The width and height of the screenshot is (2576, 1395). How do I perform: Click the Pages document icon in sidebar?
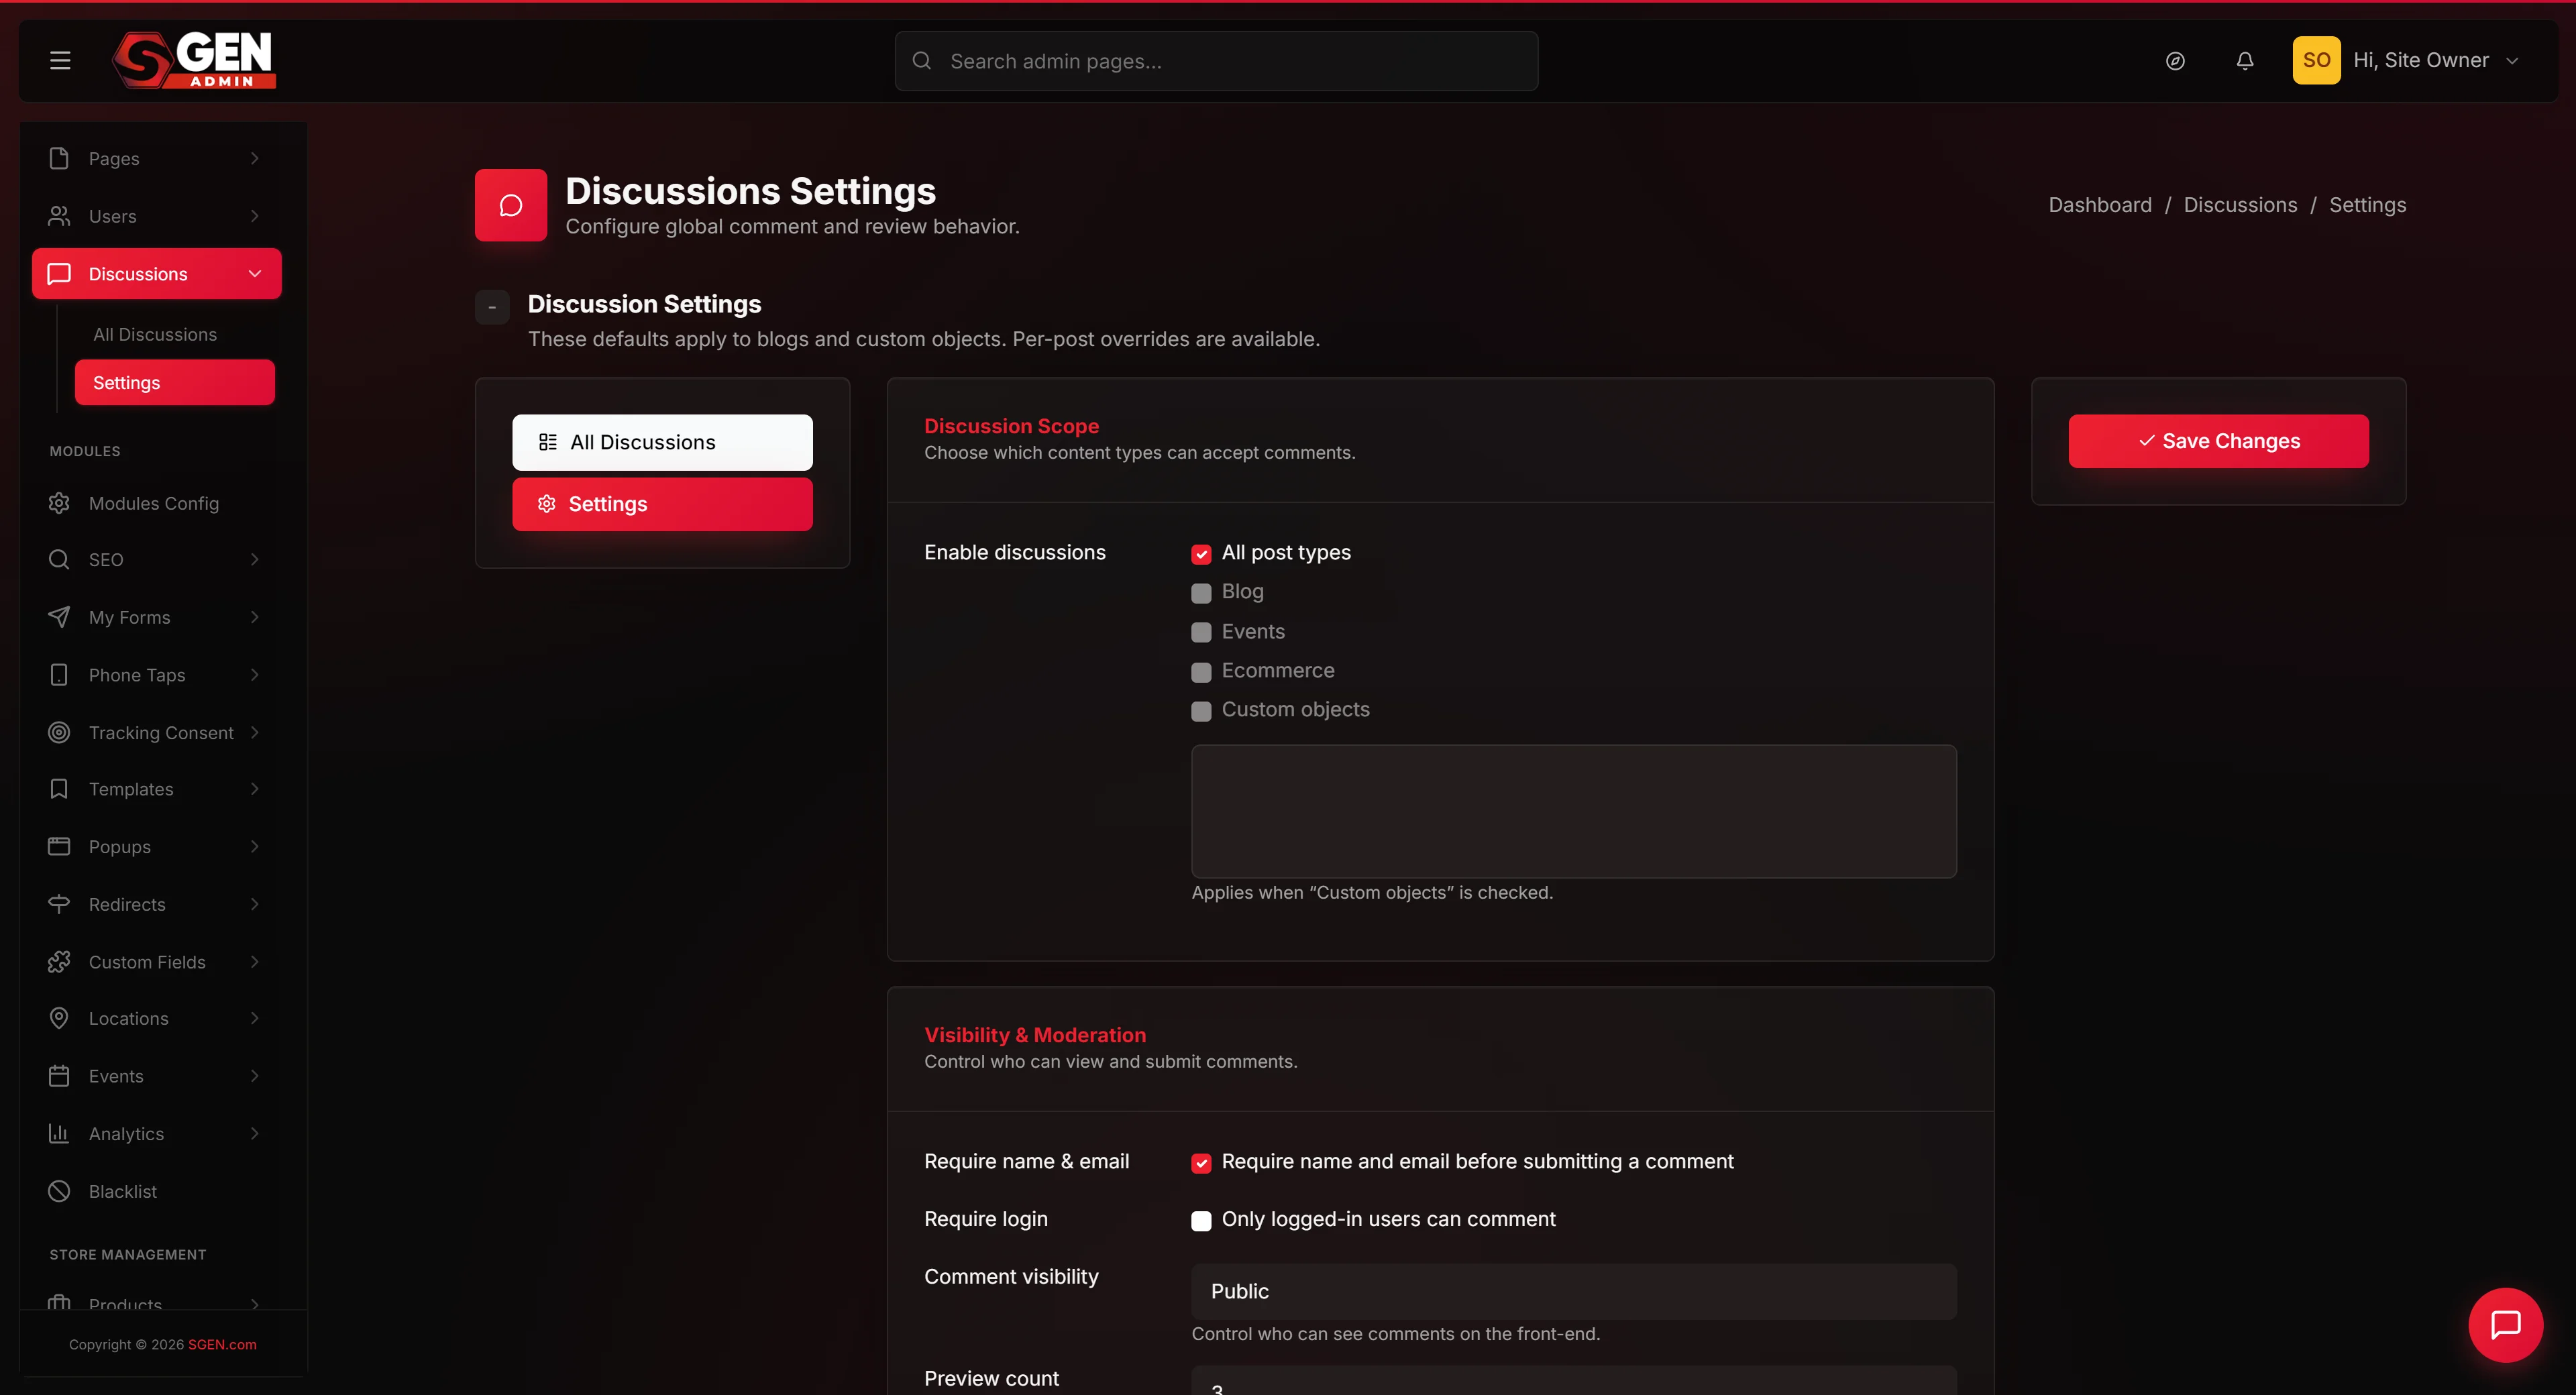pyautogui.click(x=59, y=158)
